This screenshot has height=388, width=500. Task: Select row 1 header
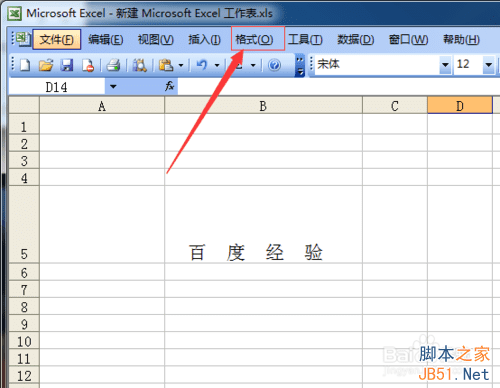pyautogui.click(x=24, y=124)
